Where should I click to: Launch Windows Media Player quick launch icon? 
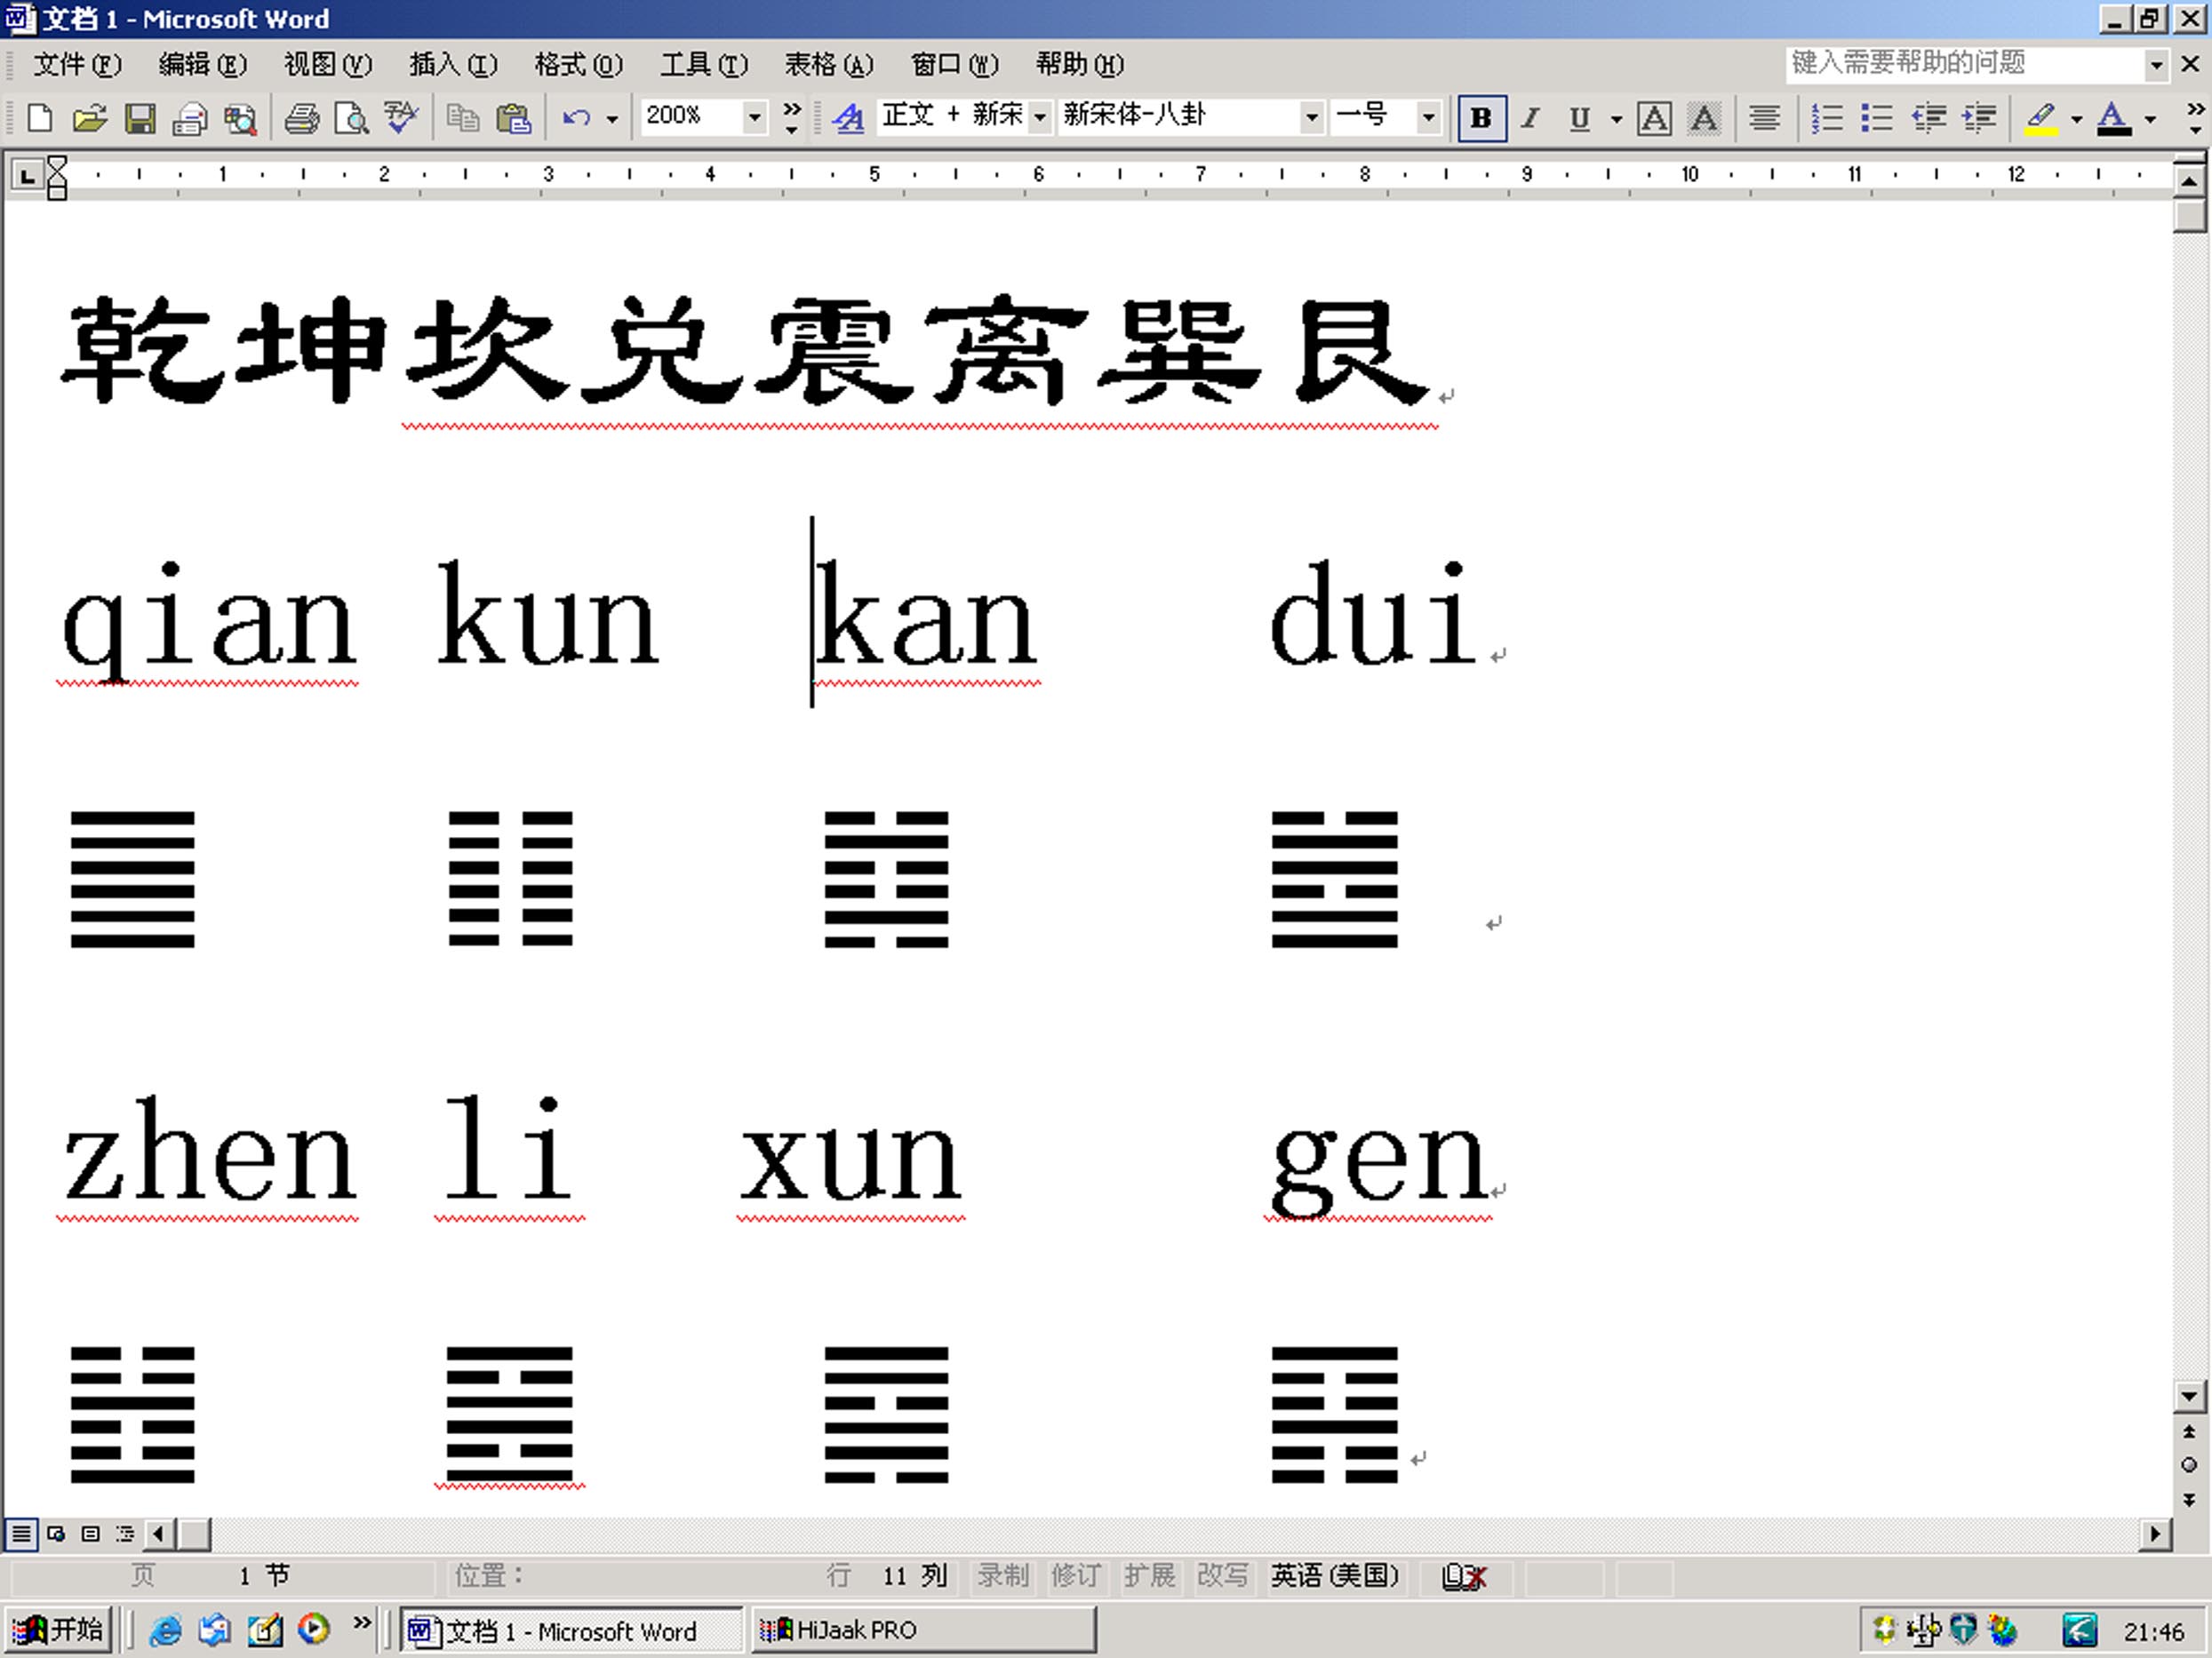point(314,1630)
